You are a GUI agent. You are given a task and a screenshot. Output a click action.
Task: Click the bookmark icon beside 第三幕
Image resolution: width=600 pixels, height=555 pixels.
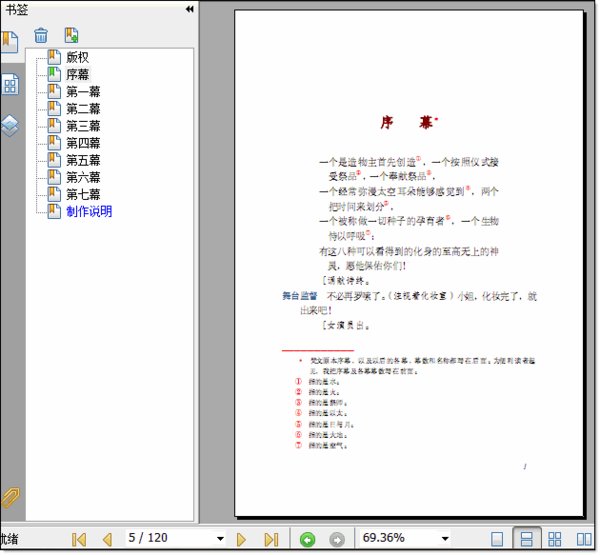tap(54, 126)
